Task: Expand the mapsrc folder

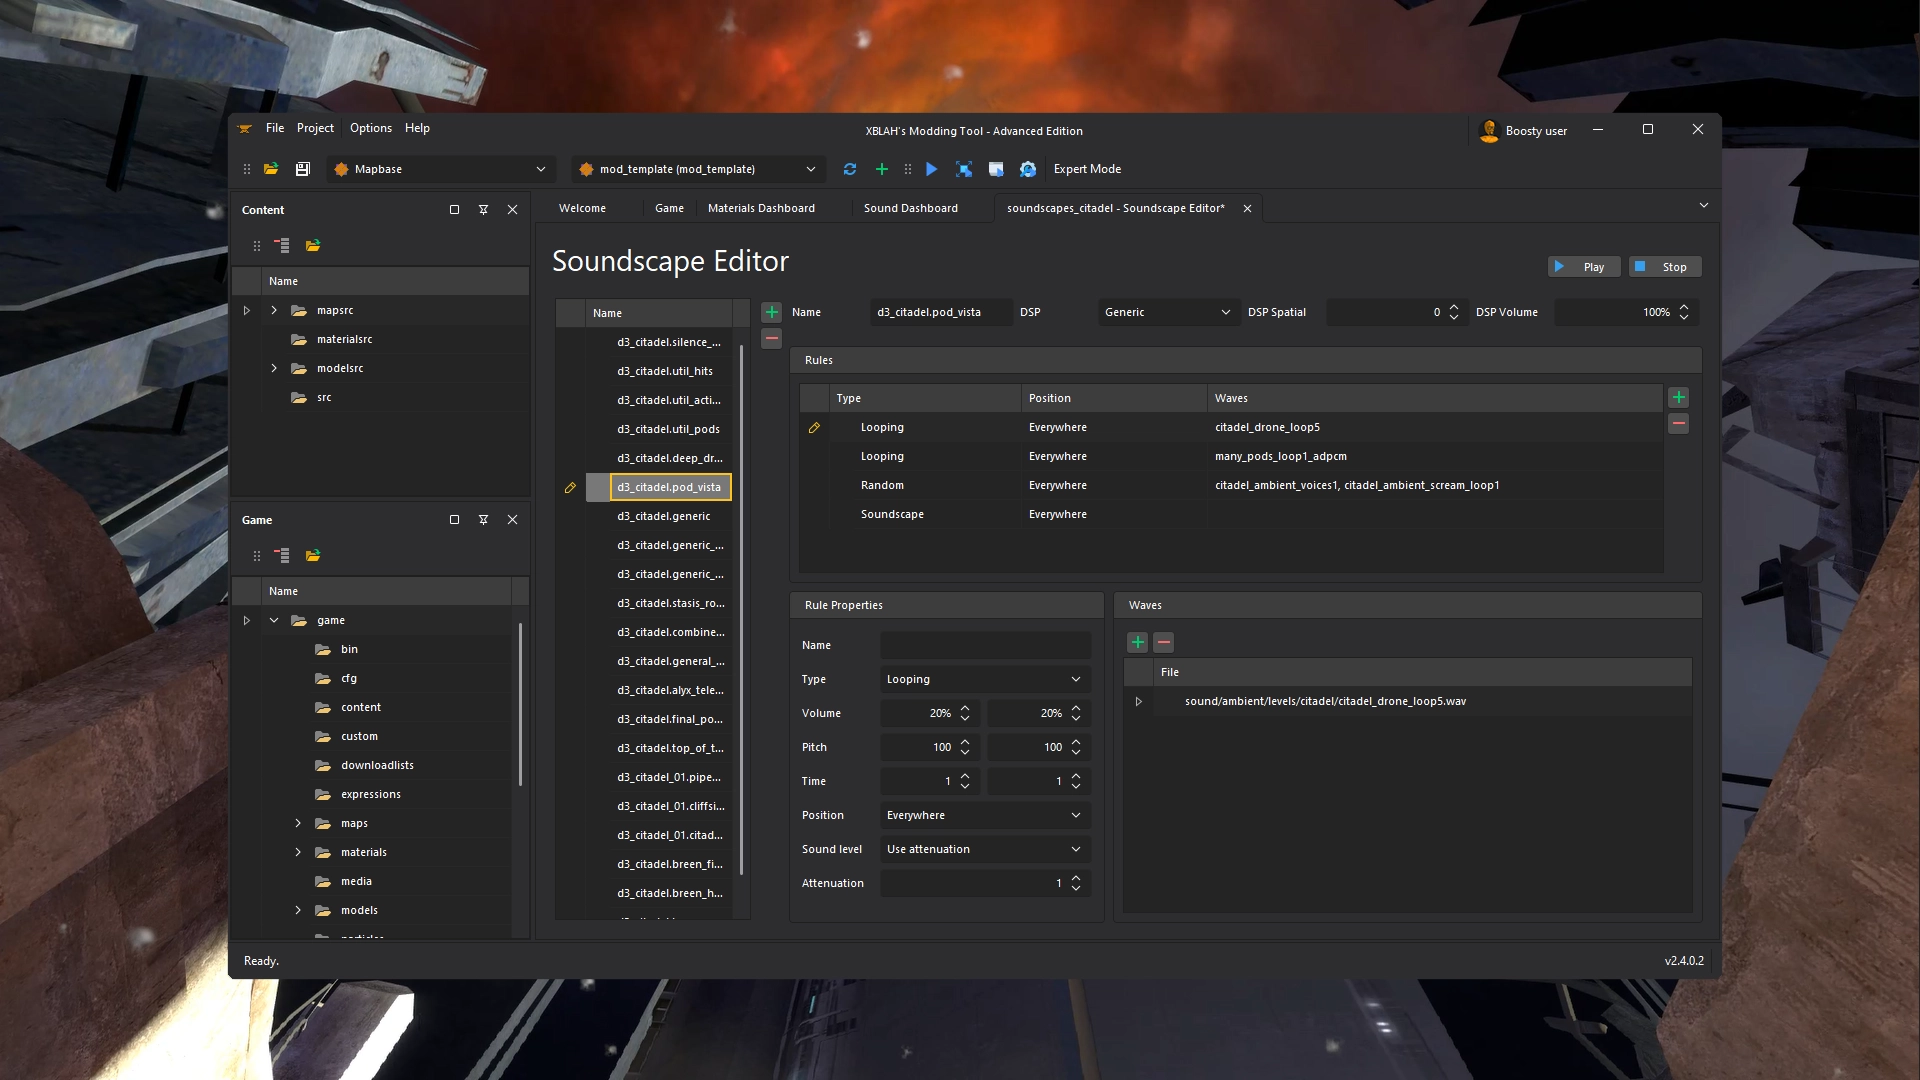Action: tap(273, 310)
